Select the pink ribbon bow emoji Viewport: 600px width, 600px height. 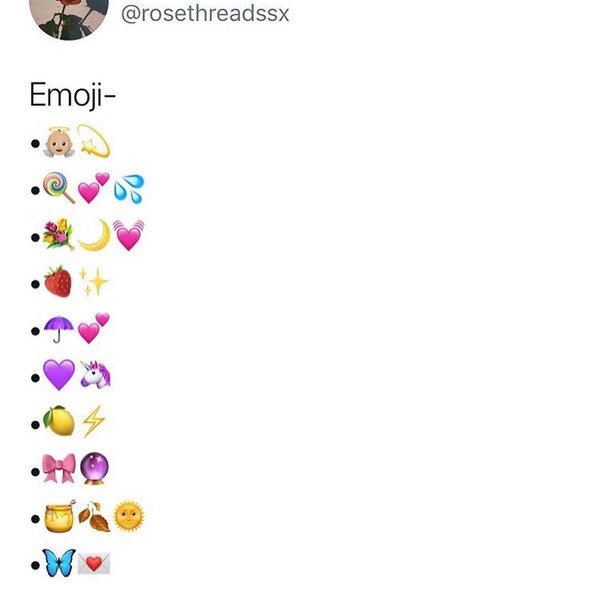pos(58,469)
